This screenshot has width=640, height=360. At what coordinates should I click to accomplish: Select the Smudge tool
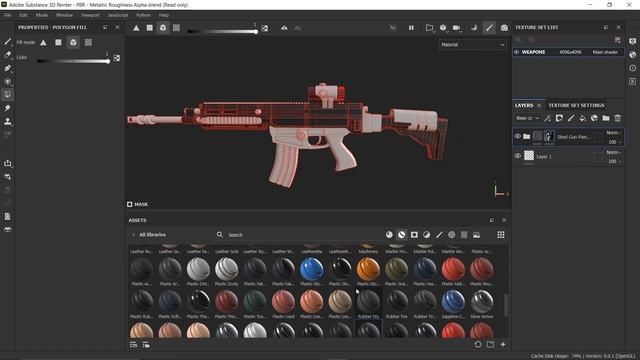(x=8, y=108)
